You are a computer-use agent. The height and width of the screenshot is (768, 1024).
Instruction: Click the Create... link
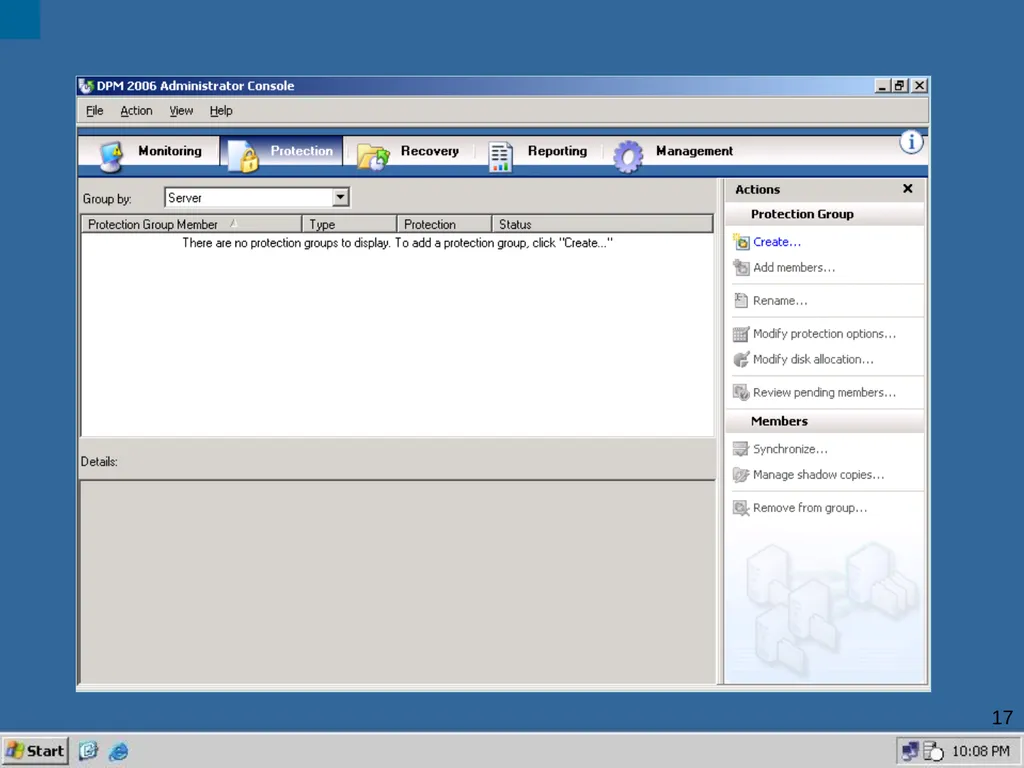point(776,242)
